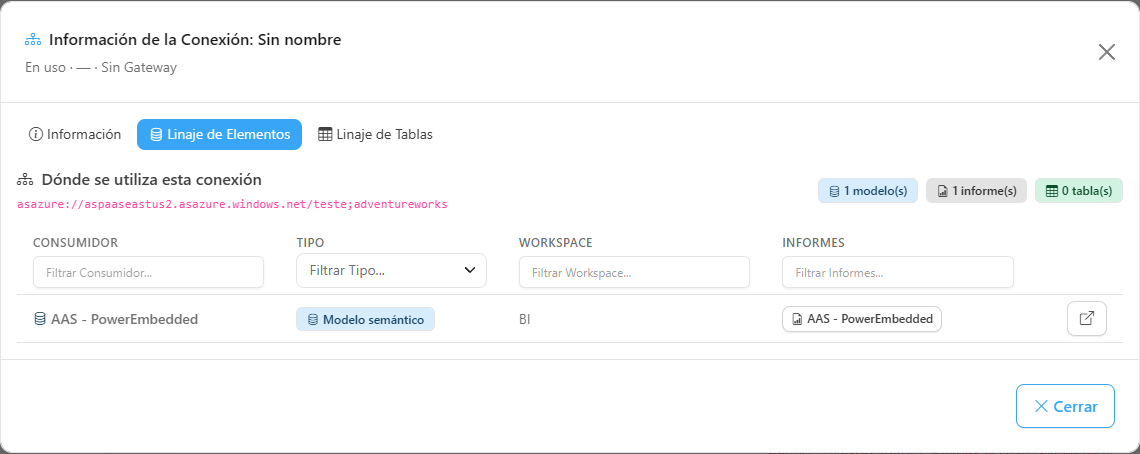Click the database icon in 1 modelo(s) badge

point(833,191)
